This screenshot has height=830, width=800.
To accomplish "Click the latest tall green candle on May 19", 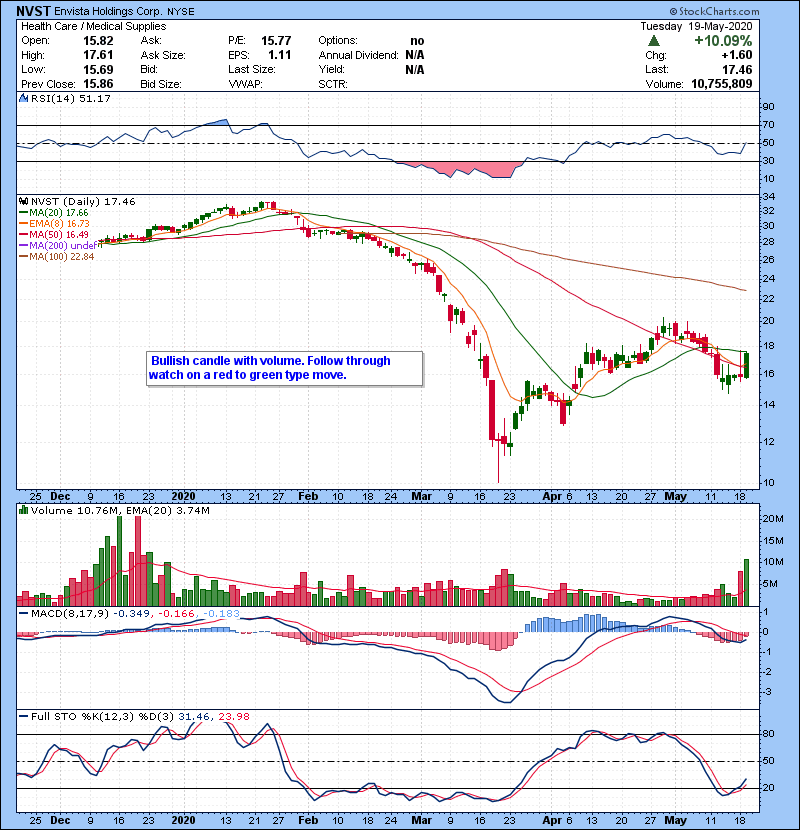I will point(747,365).
